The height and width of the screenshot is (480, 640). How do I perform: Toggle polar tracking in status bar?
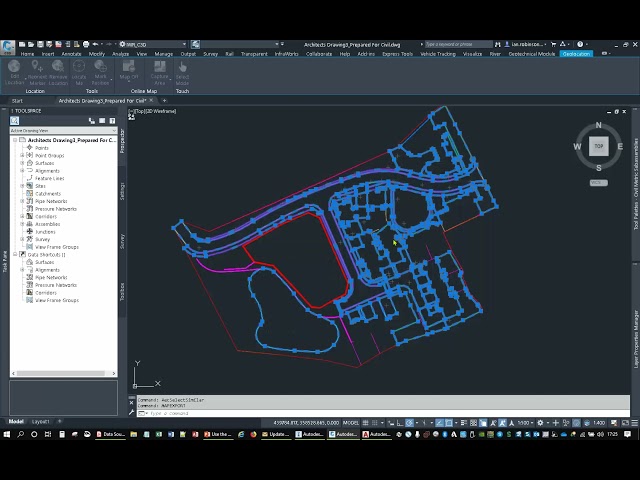[410, 423]
